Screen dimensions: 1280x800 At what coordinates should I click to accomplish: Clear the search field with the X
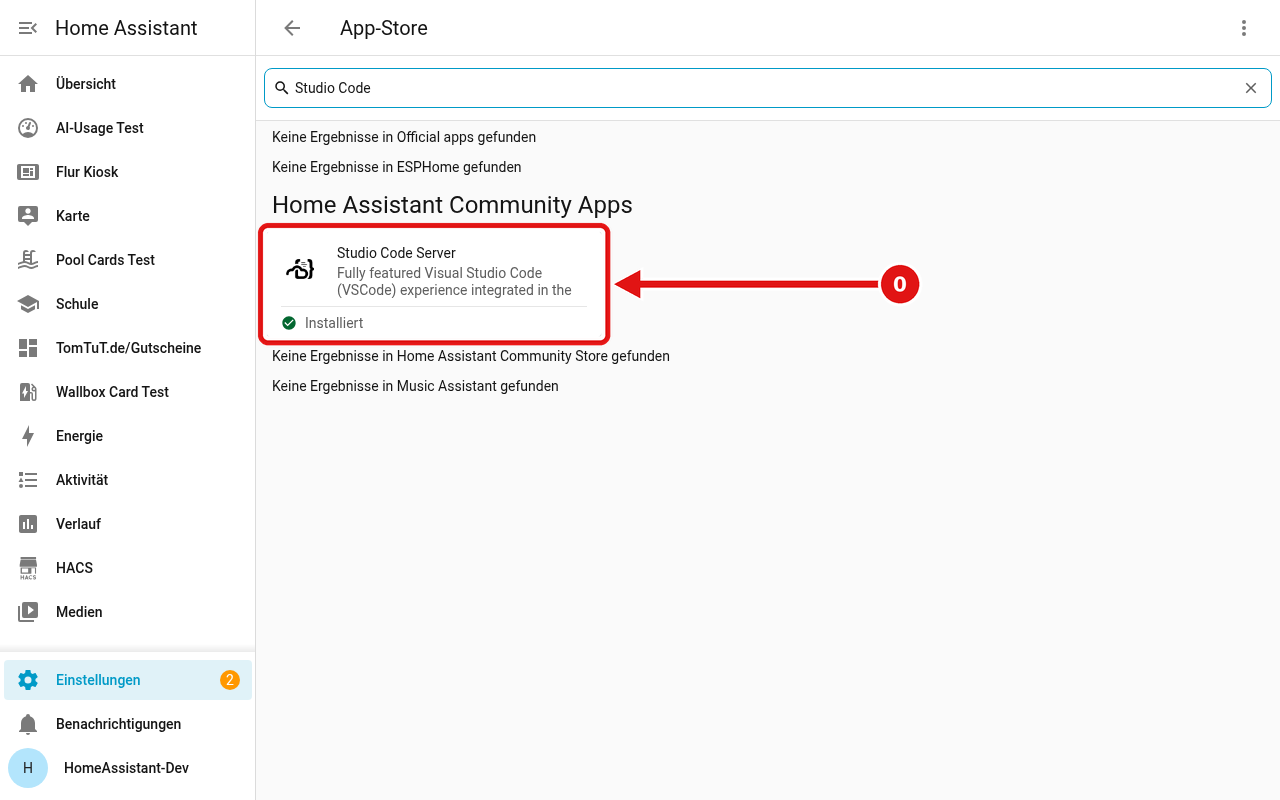coord(1251,88)
